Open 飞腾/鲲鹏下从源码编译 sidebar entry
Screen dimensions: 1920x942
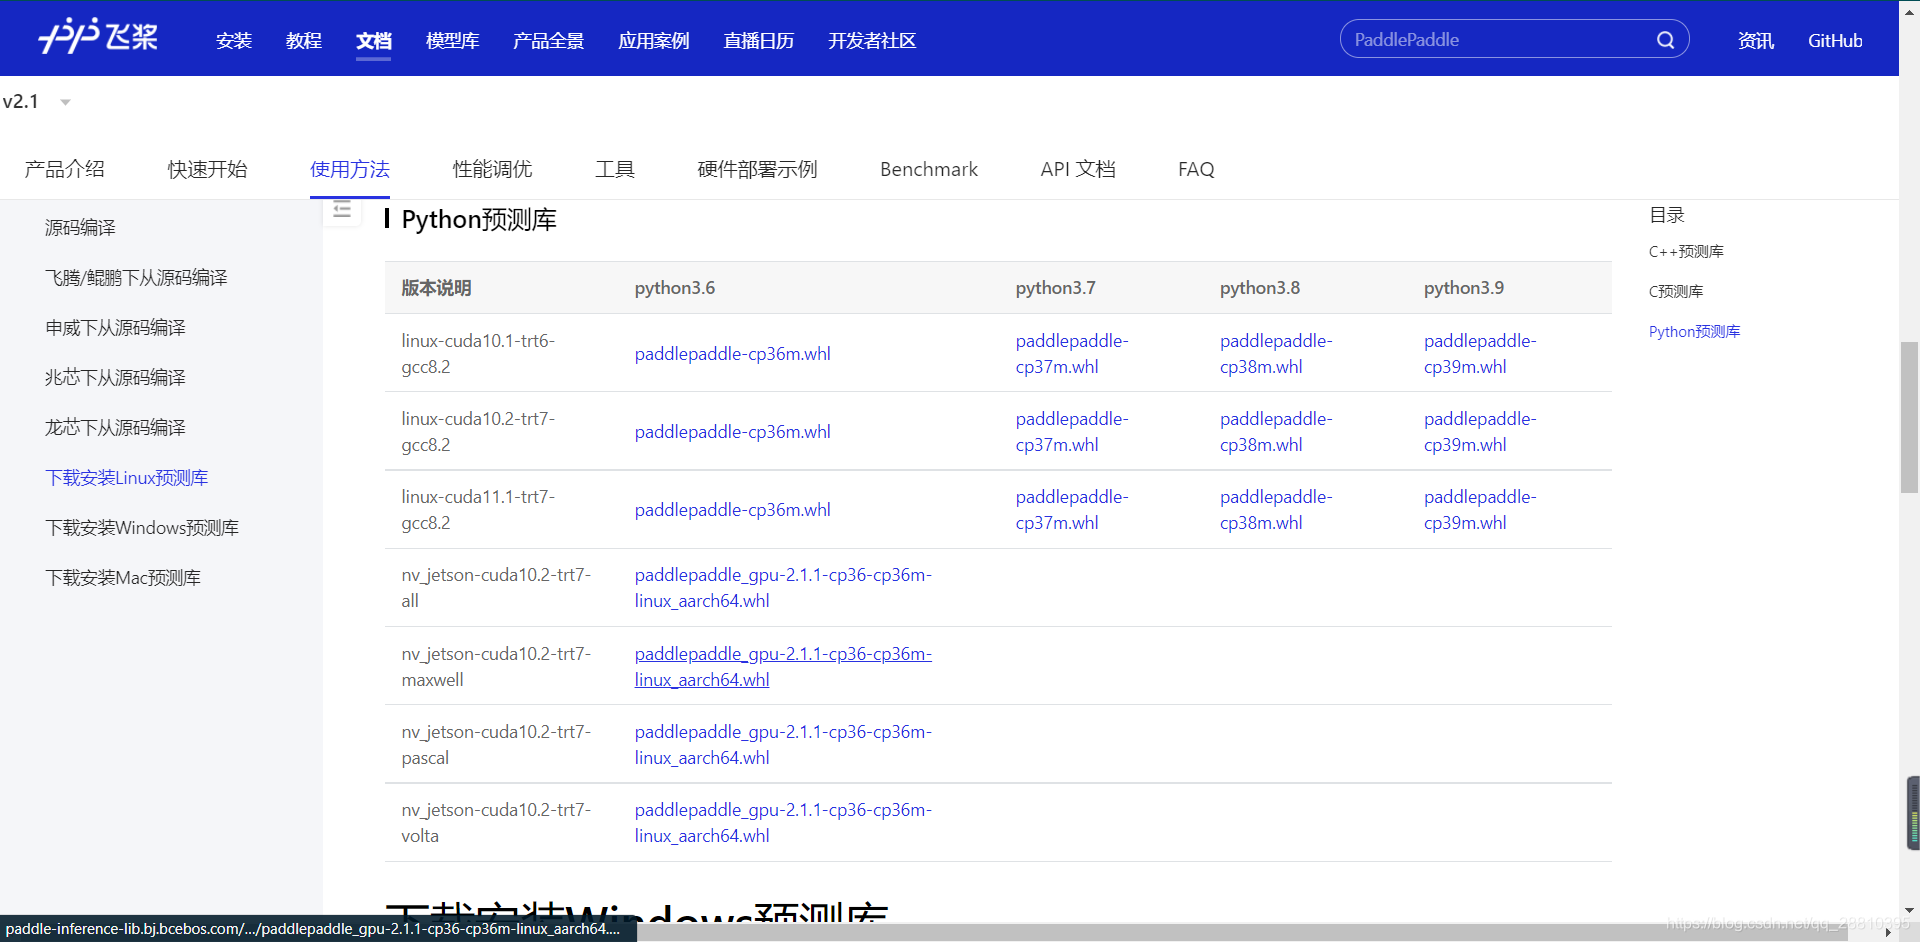pyautogui.click(x=136, y=278)
